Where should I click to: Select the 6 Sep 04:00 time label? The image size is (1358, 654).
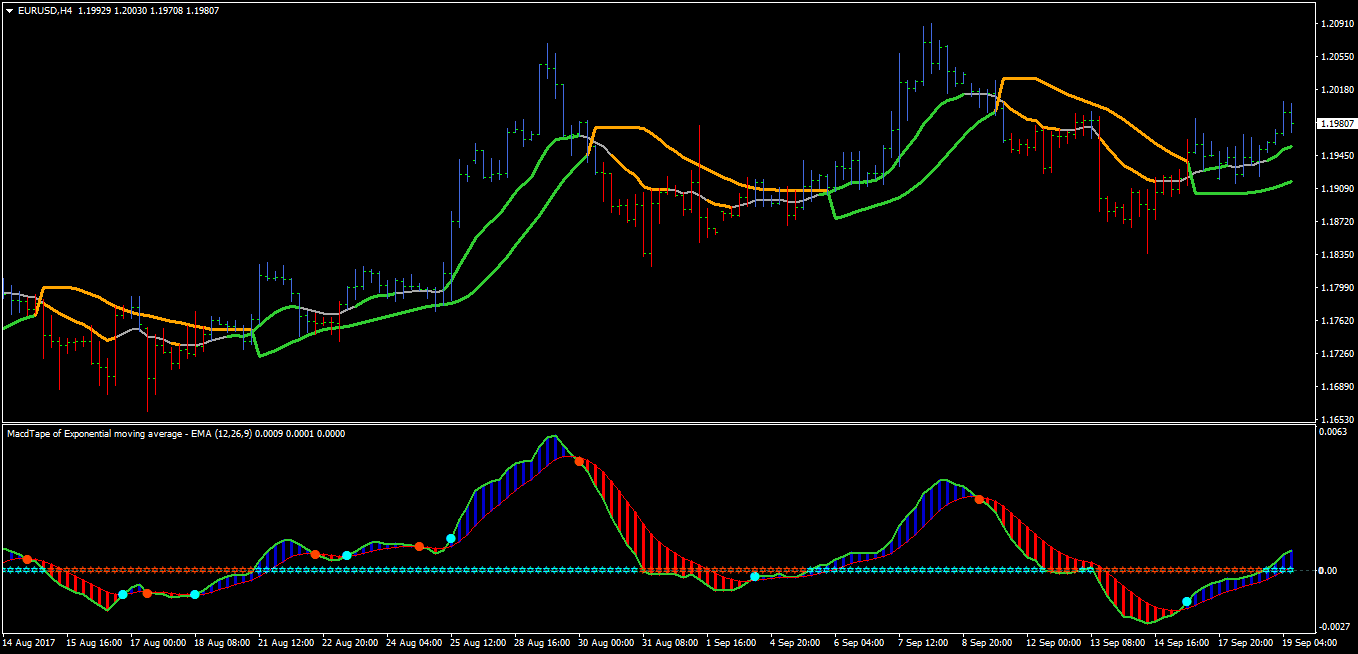click(x=859, y=642)
